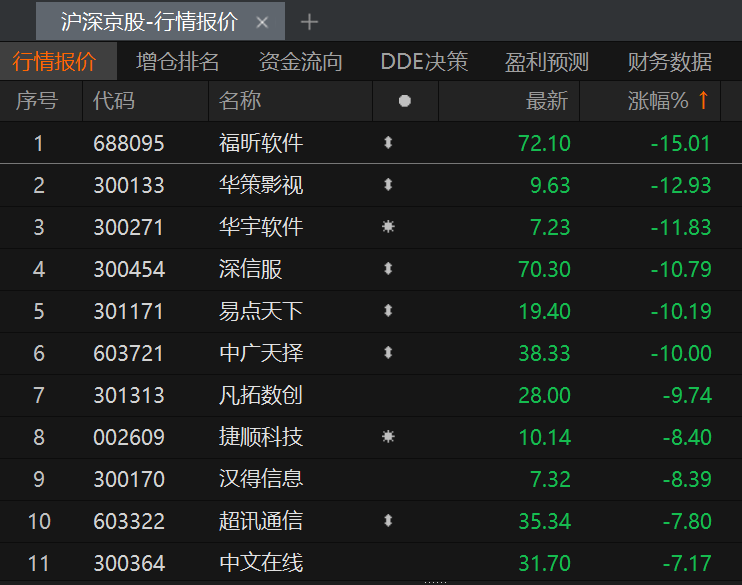
Task: Select the 中广天择 stock name
Action: [261, 353]
